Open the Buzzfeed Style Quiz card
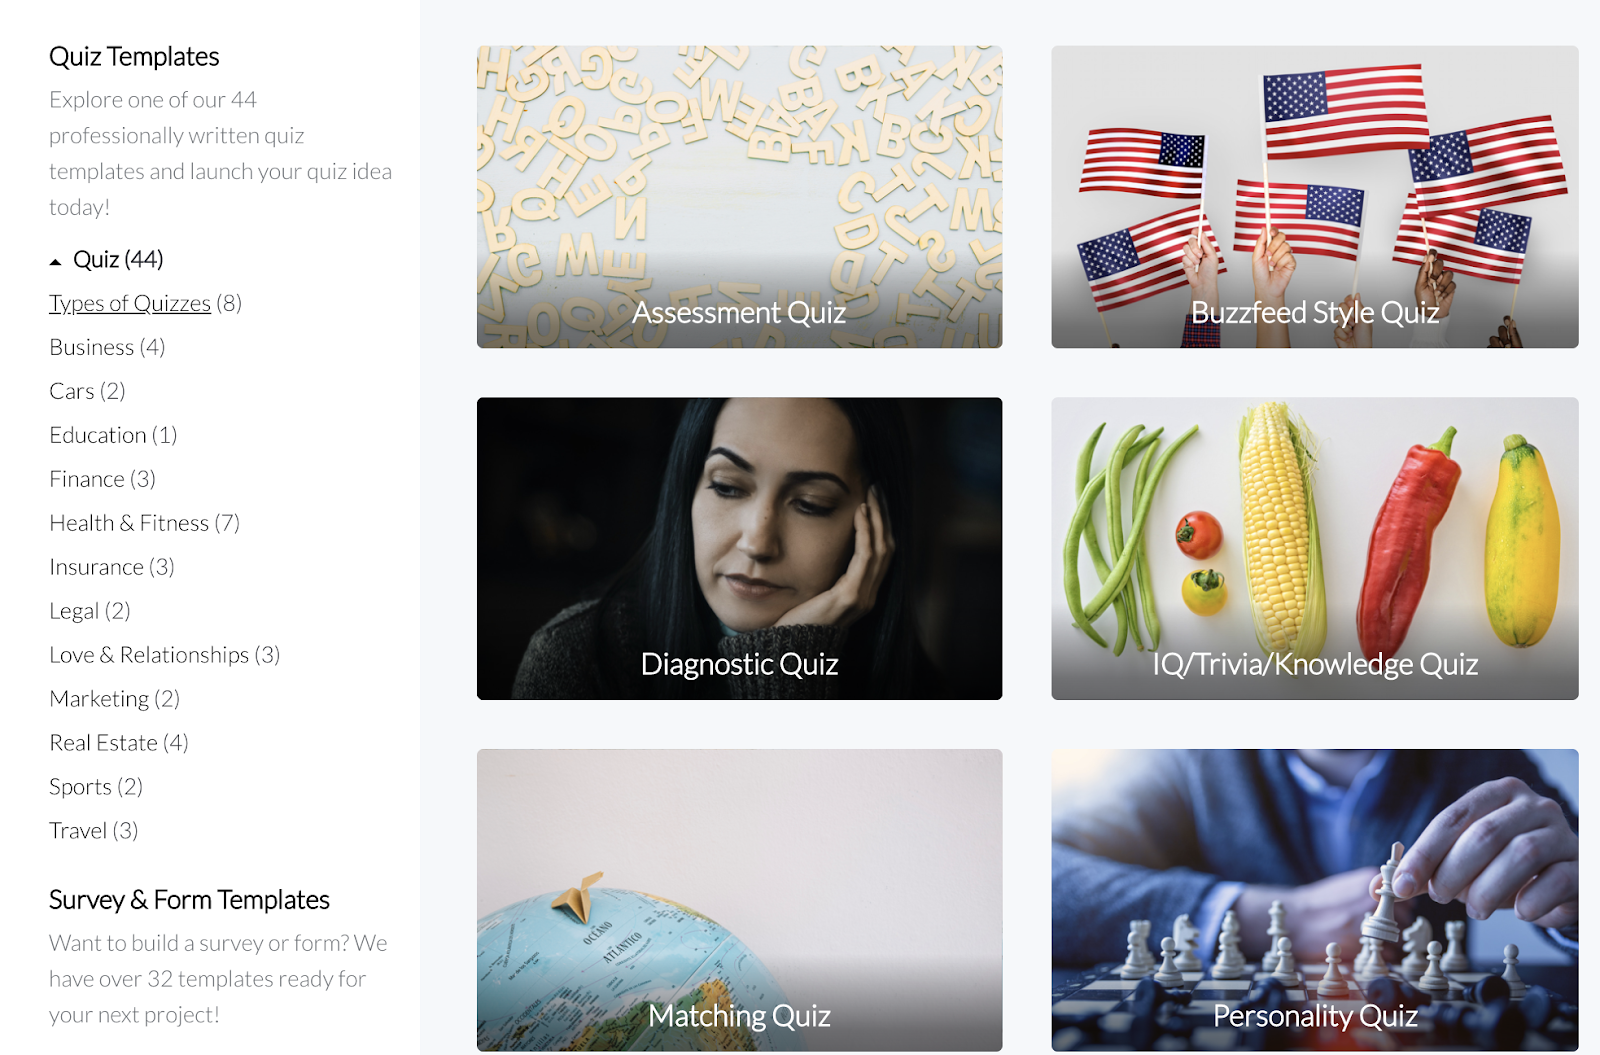 1315,197
